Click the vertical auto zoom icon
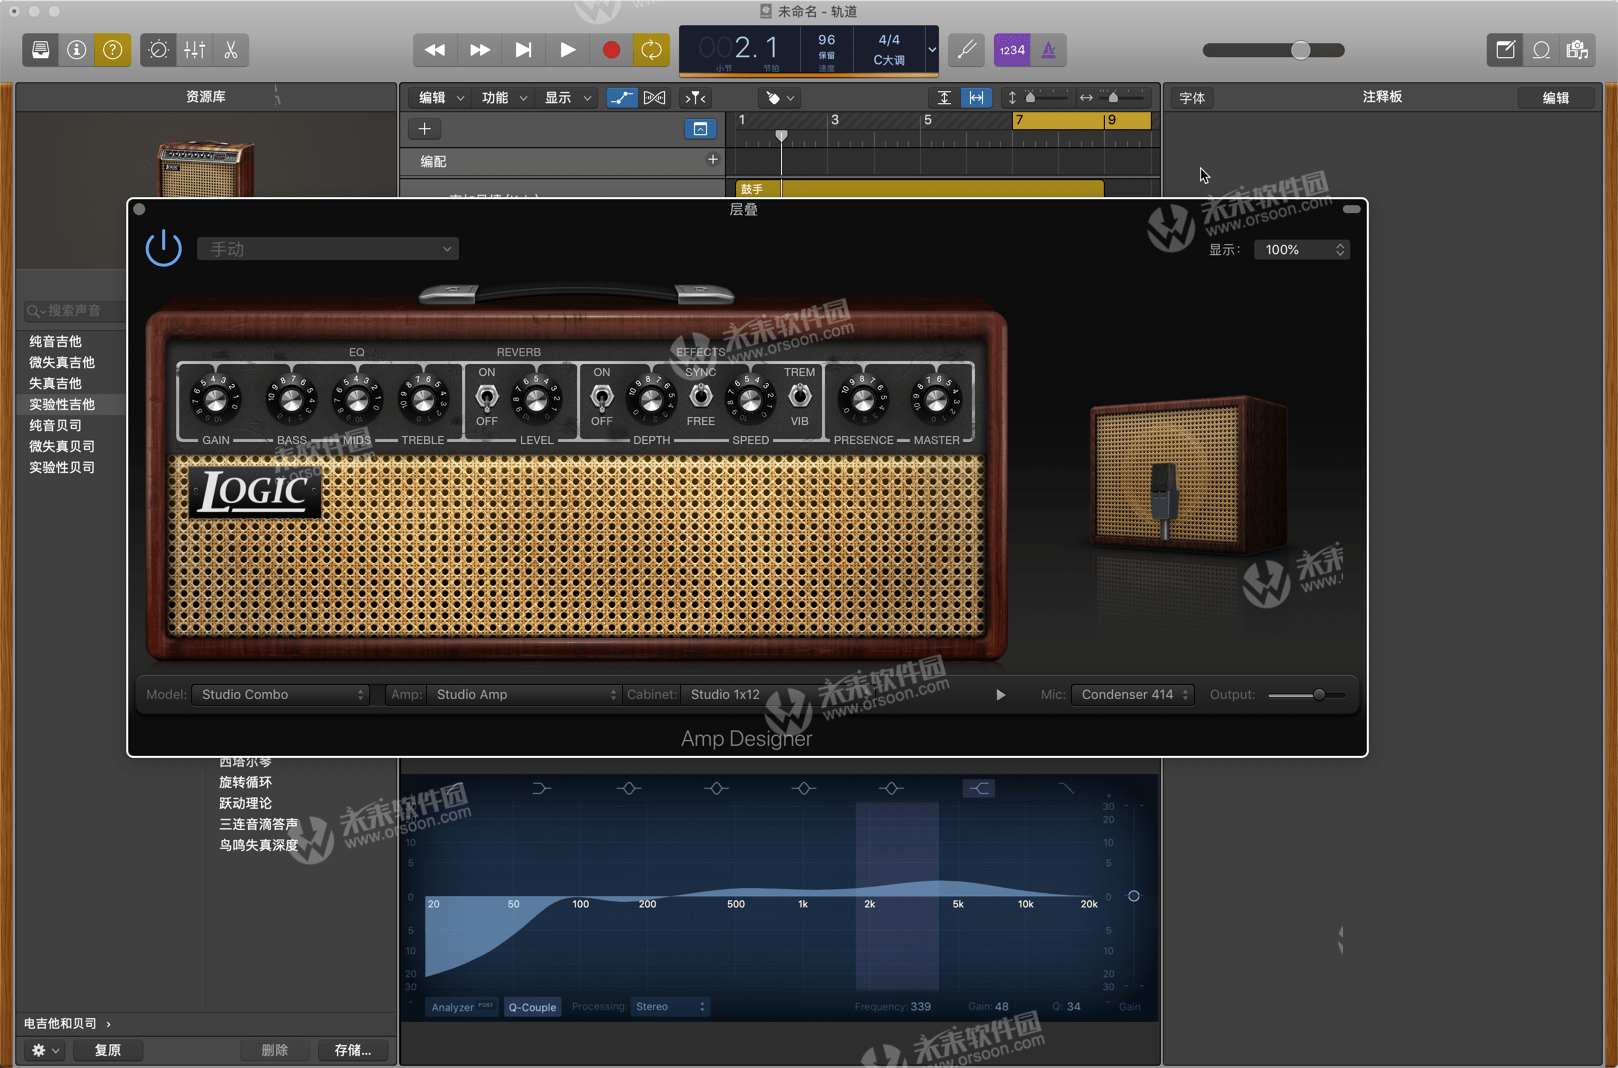The width and height of the screenshot is (1618, 1068). (944, 98)
